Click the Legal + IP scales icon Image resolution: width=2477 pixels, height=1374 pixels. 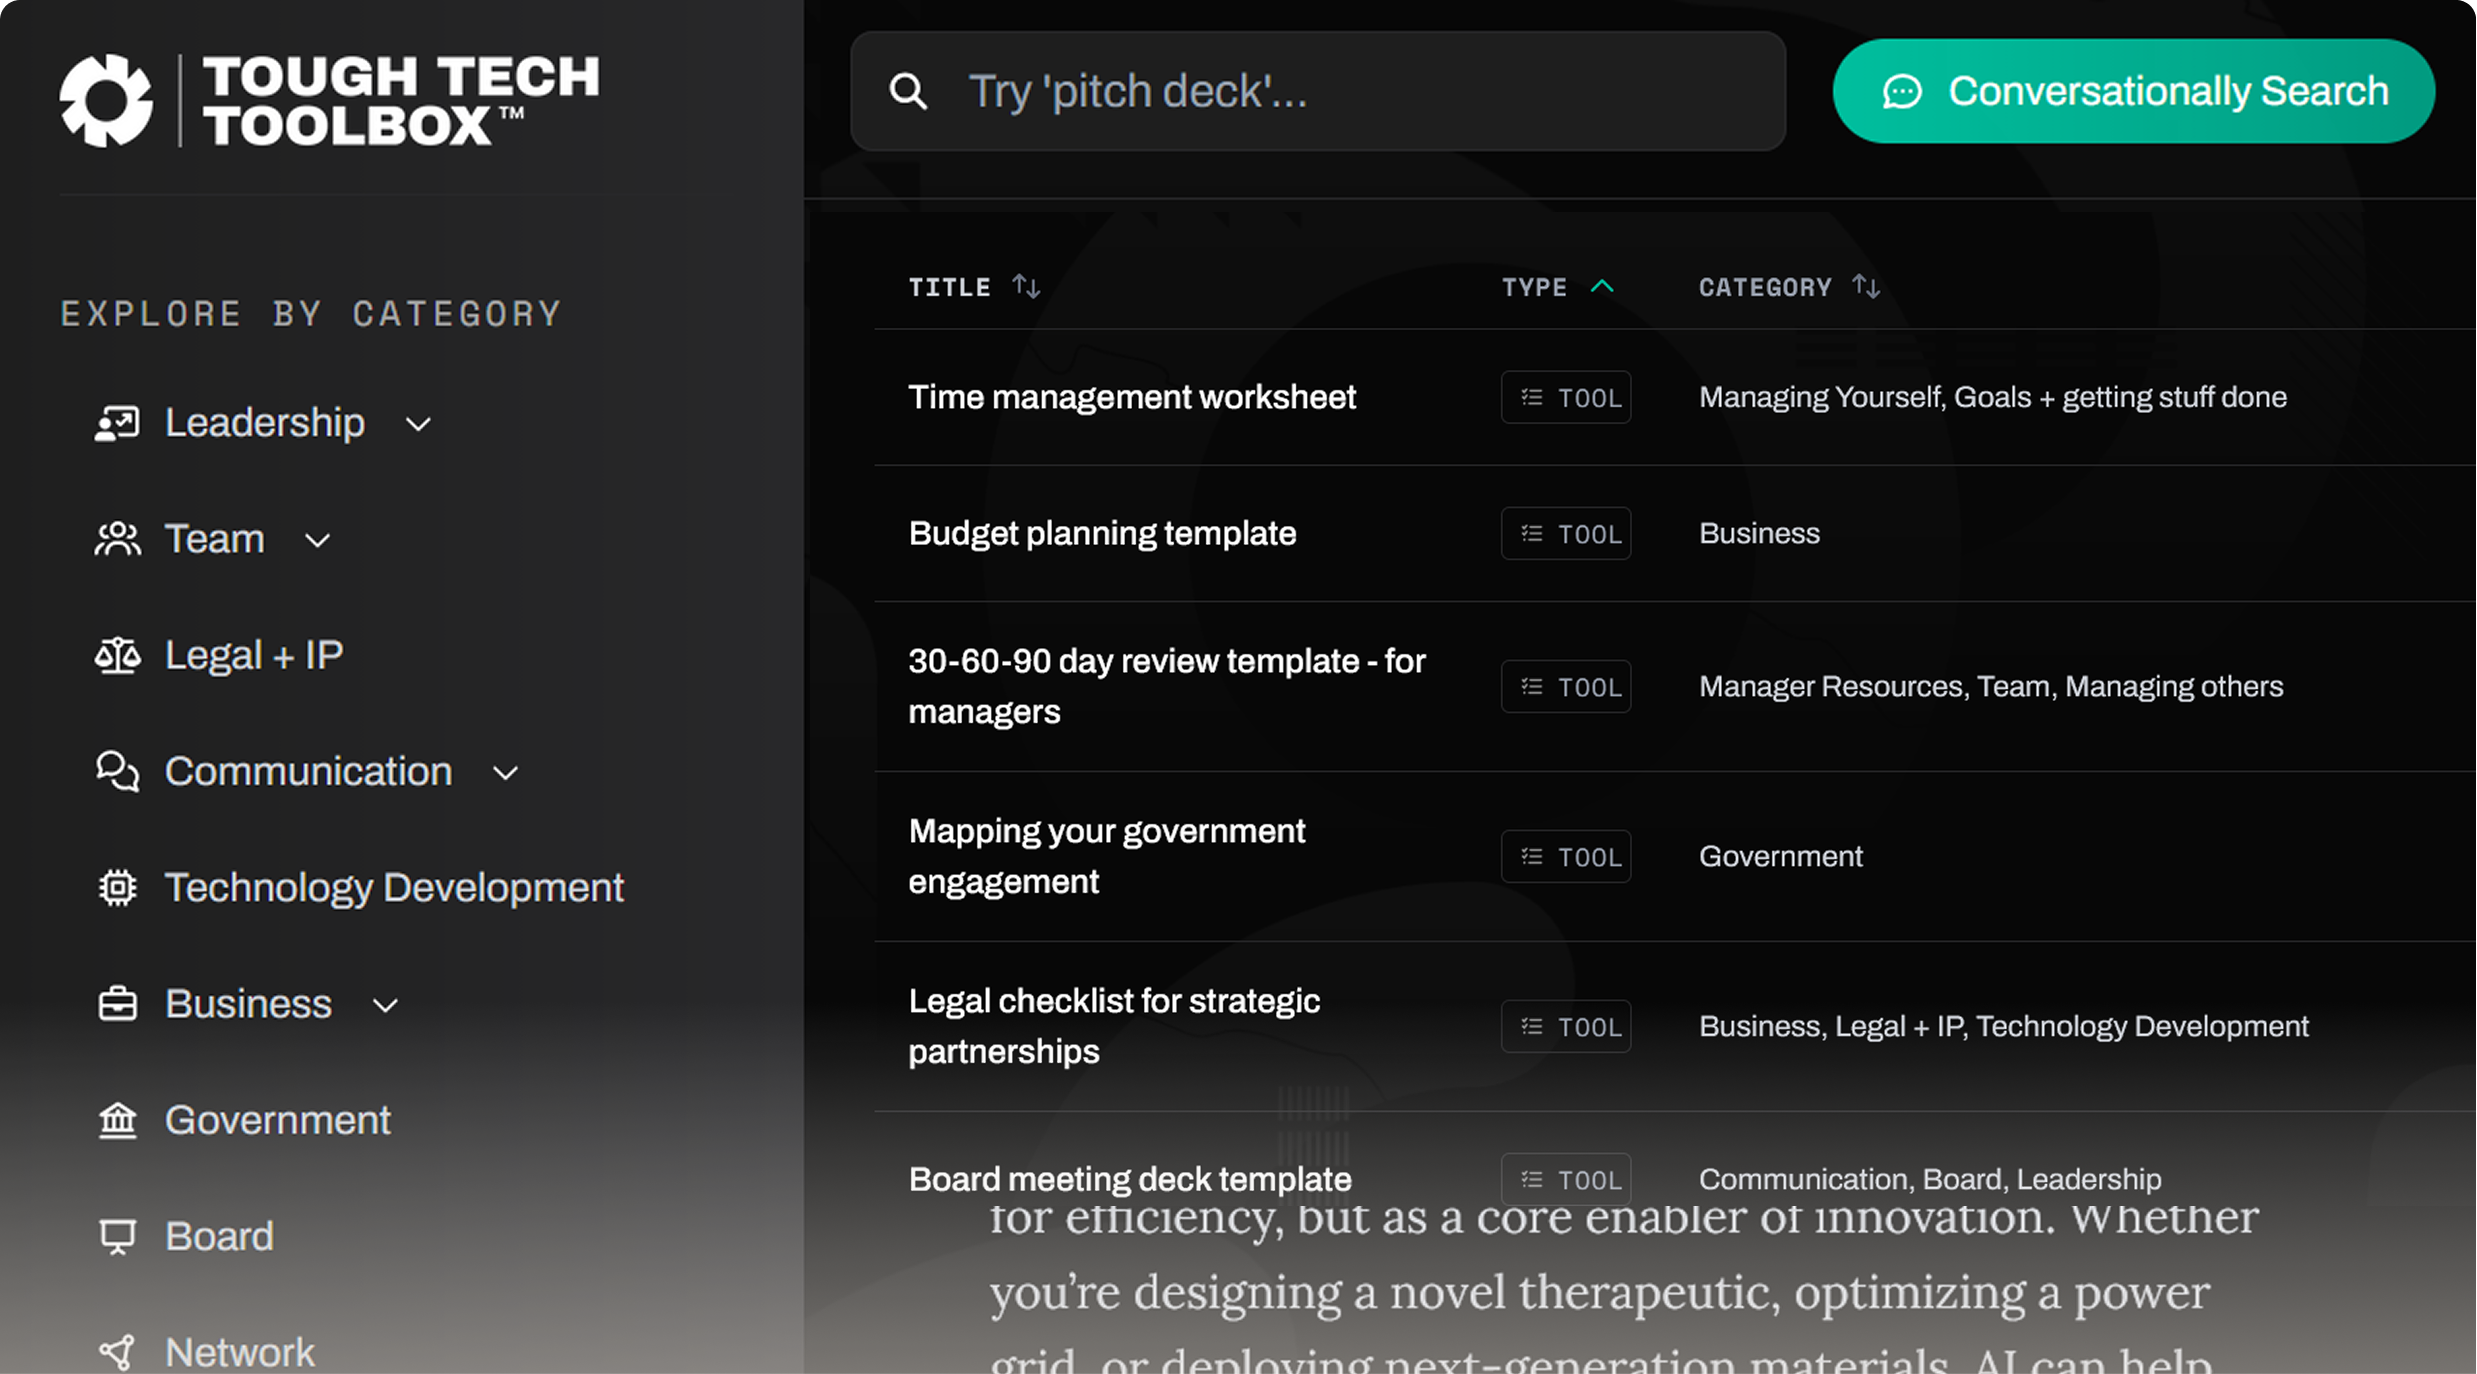[117, 655]
